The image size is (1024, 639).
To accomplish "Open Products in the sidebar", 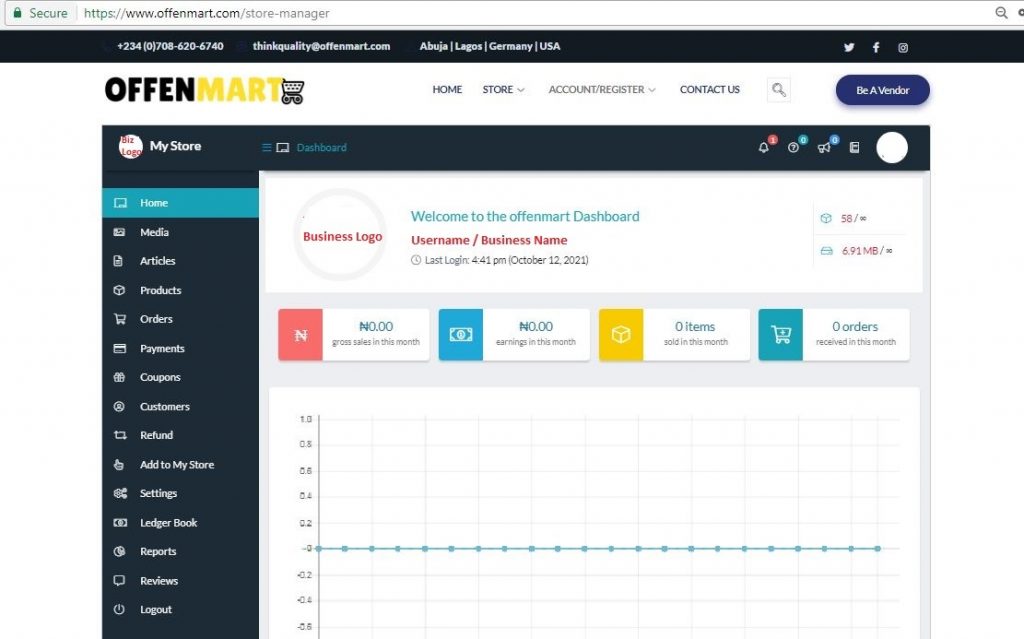I will point(160,290).
